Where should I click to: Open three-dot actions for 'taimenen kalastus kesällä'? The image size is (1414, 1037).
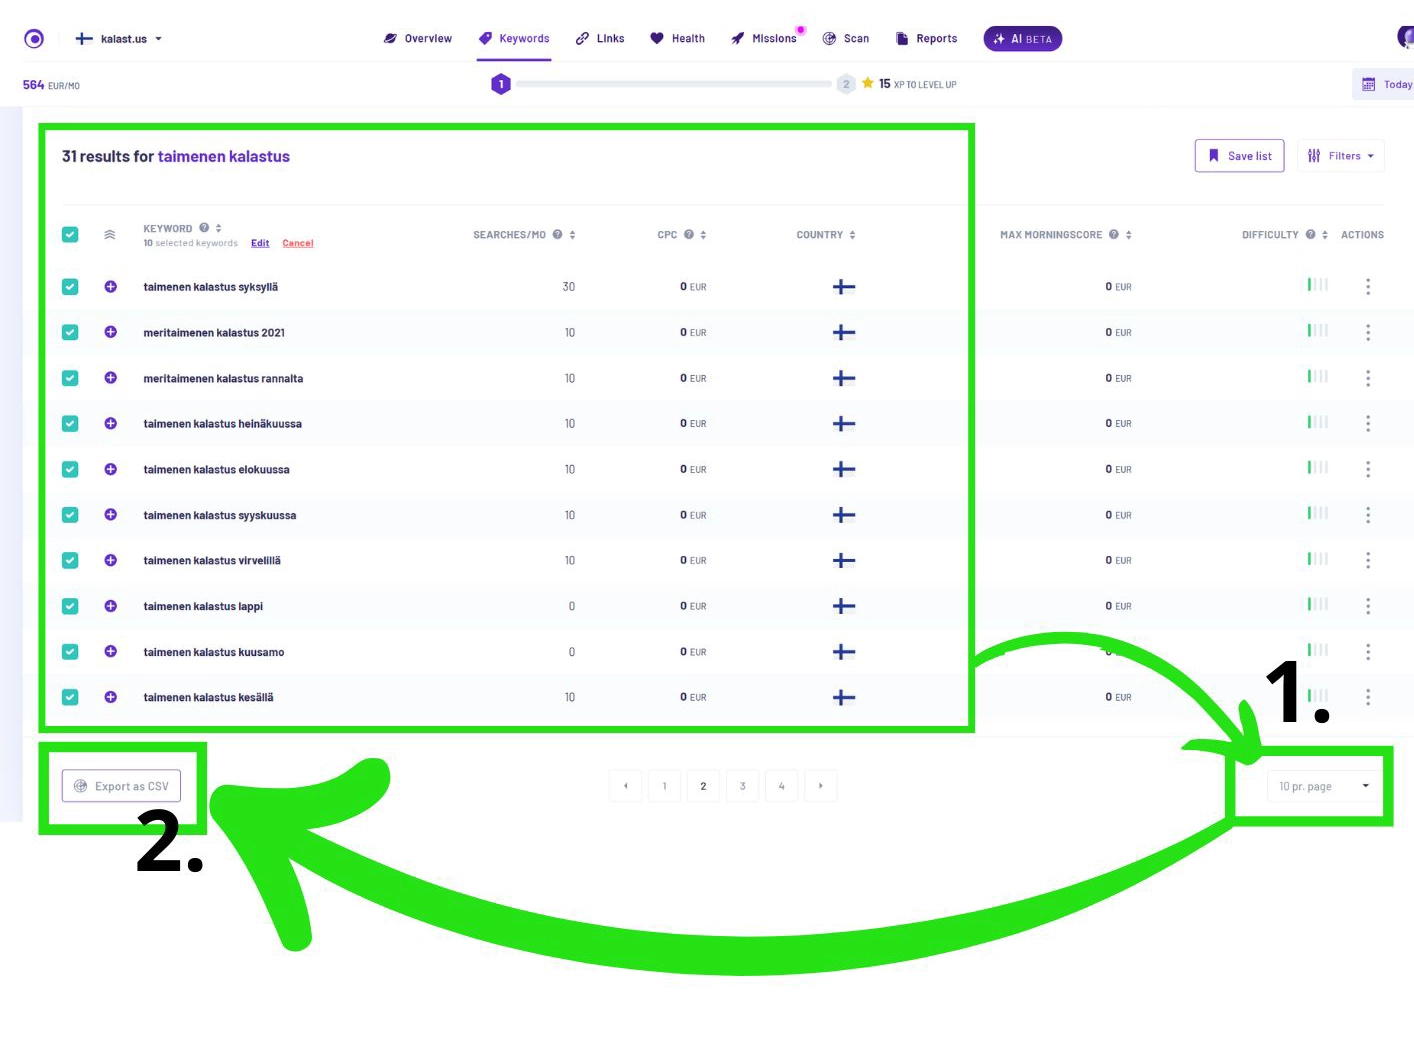tap(1367, 698)
